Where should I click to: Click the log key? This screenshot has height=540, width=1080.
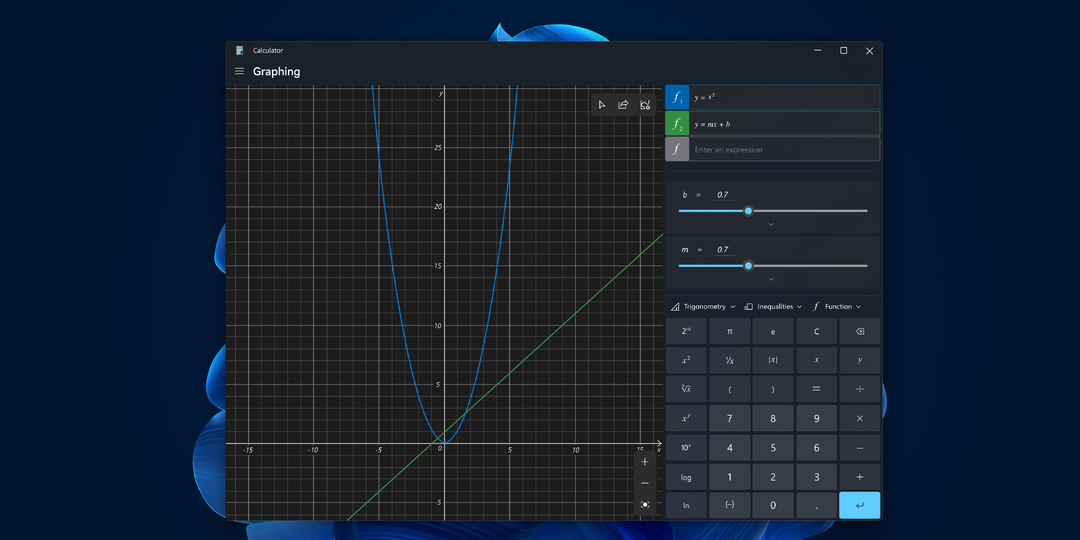pos(686,477)
